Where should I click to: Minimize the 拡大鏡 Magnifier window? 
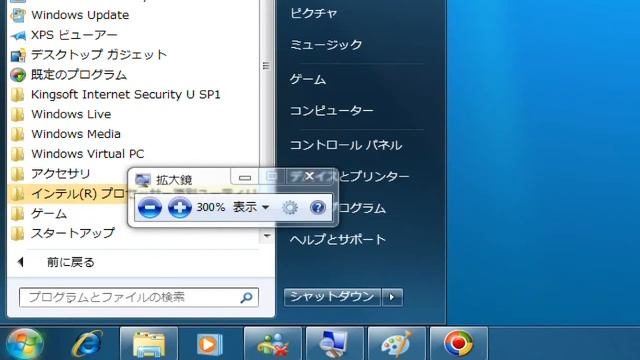245,177
